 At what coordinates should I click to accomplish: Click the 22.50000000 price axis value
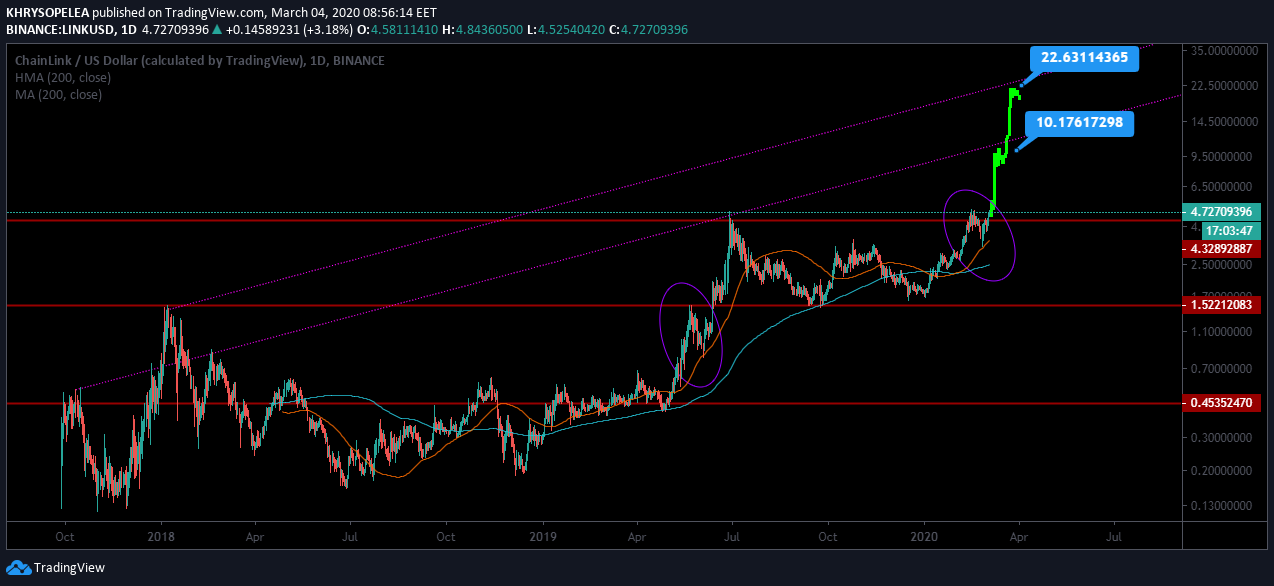(1224, 86)
